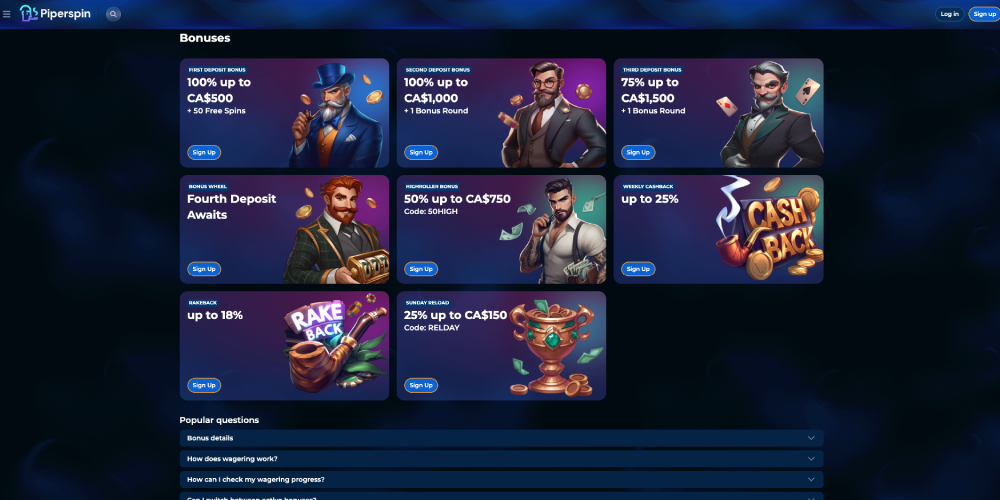Expand How does wagering work chevron
This screenshot has height=500, width=1000.
811,459
